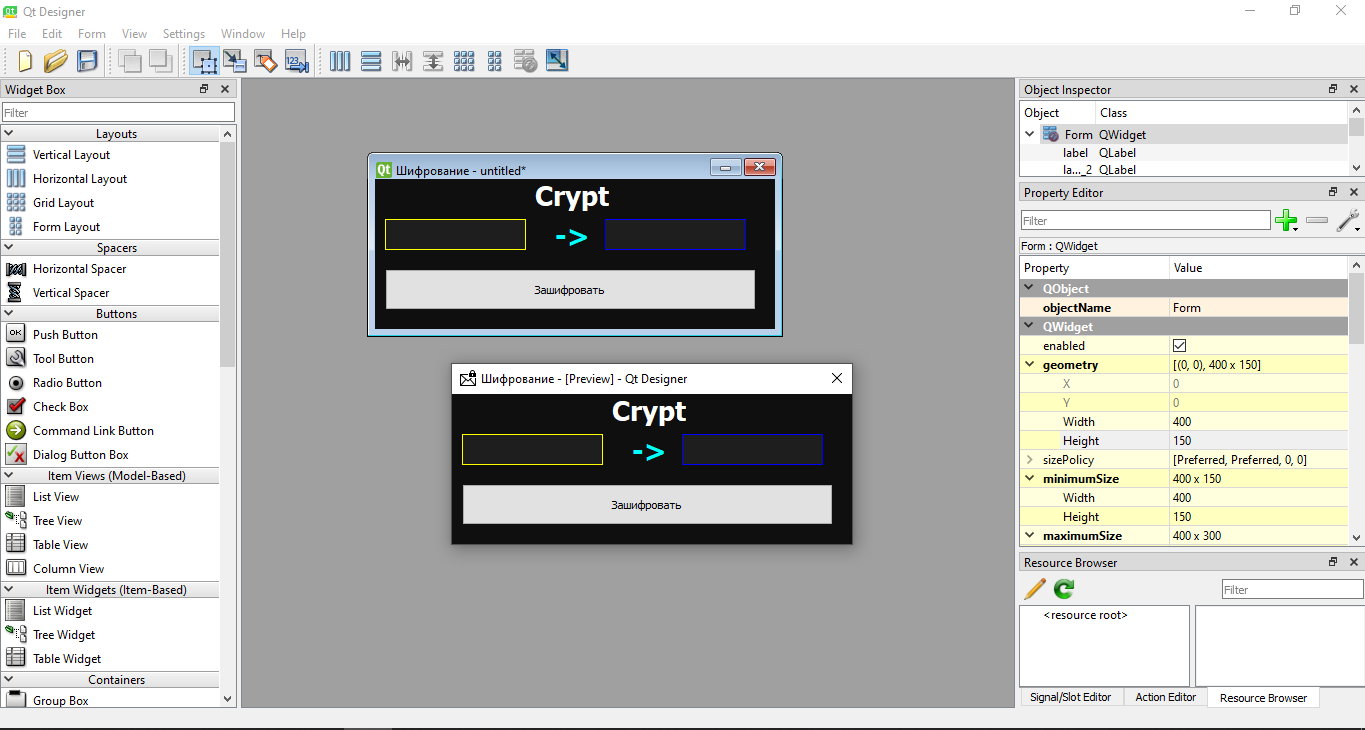Click the Adjust Size toolbar icon
This screenshot has height=730, width=1365.
[x=557, y=61]
